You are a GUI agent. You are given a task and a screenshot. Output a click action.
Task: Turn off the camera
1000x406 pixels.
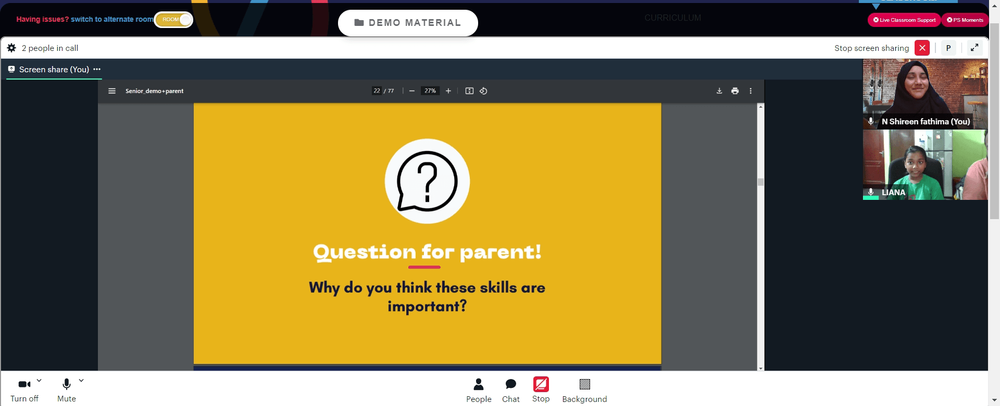point(24,390)
